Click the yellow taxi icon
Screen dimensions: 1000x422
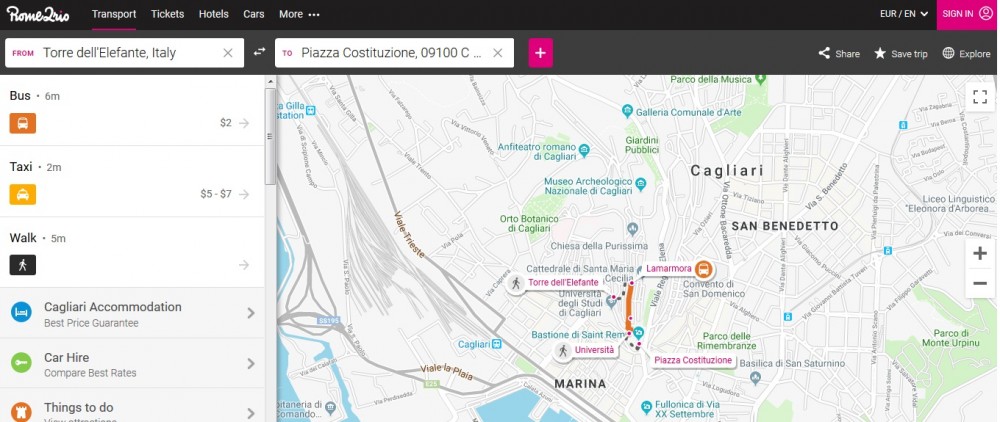pyautogui.click(x=23, y=194)
